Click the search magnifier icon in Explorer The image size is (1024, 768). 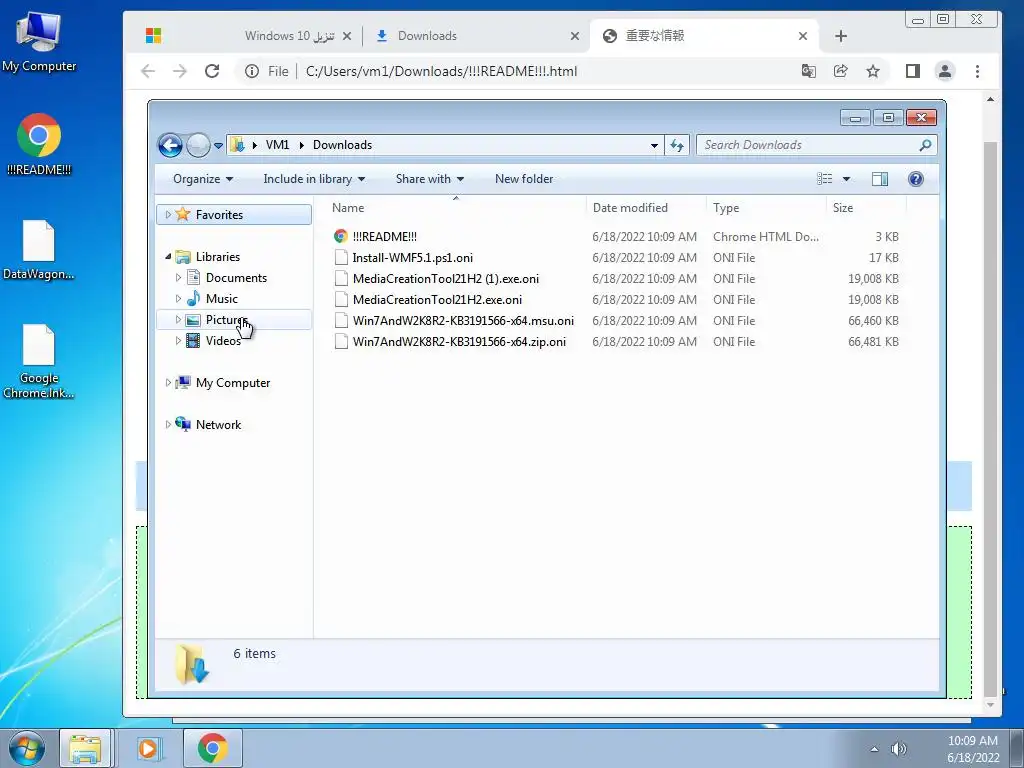click(x=925, y=145)
